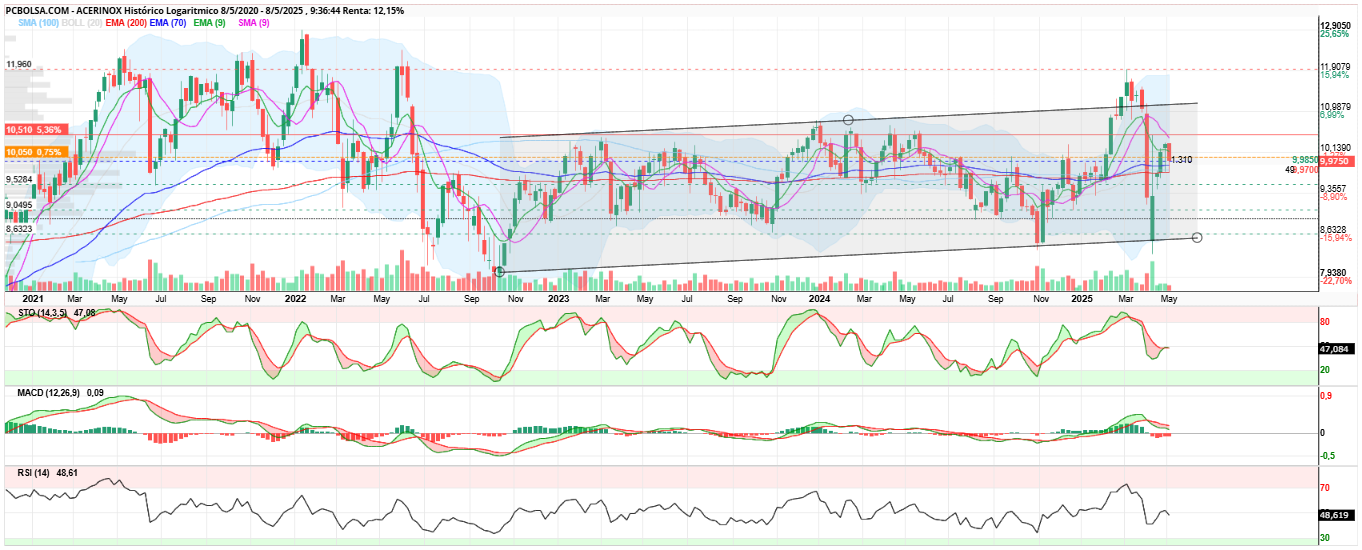The width and height of the screenshot is (1362, 550).
Task: Click the -22,70% axis percentage
Action: [1335, 281]
